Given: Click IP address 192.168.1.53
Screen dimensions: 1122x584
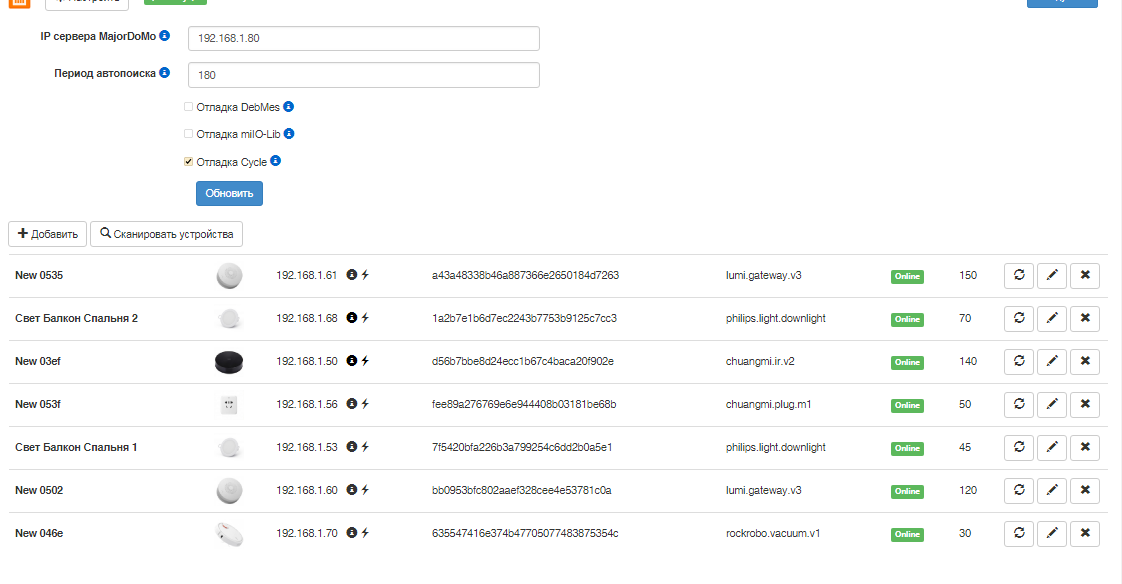Looking at the screenshot, I should [307, 447].
